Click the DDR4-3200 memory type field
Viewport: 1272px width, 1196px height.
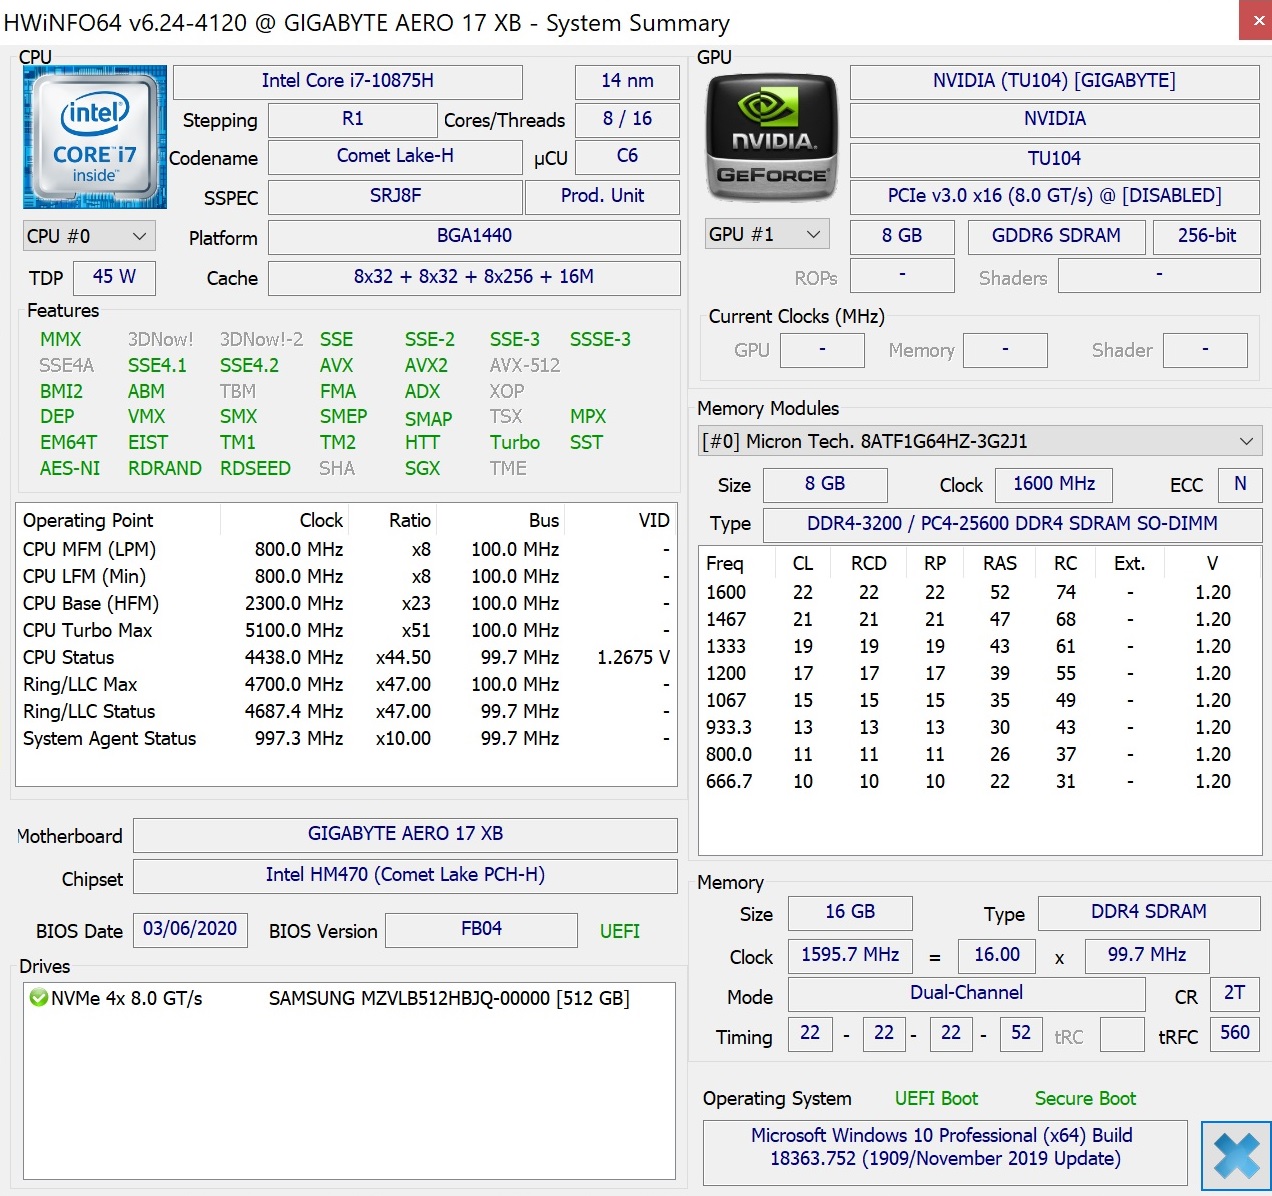1012,524
